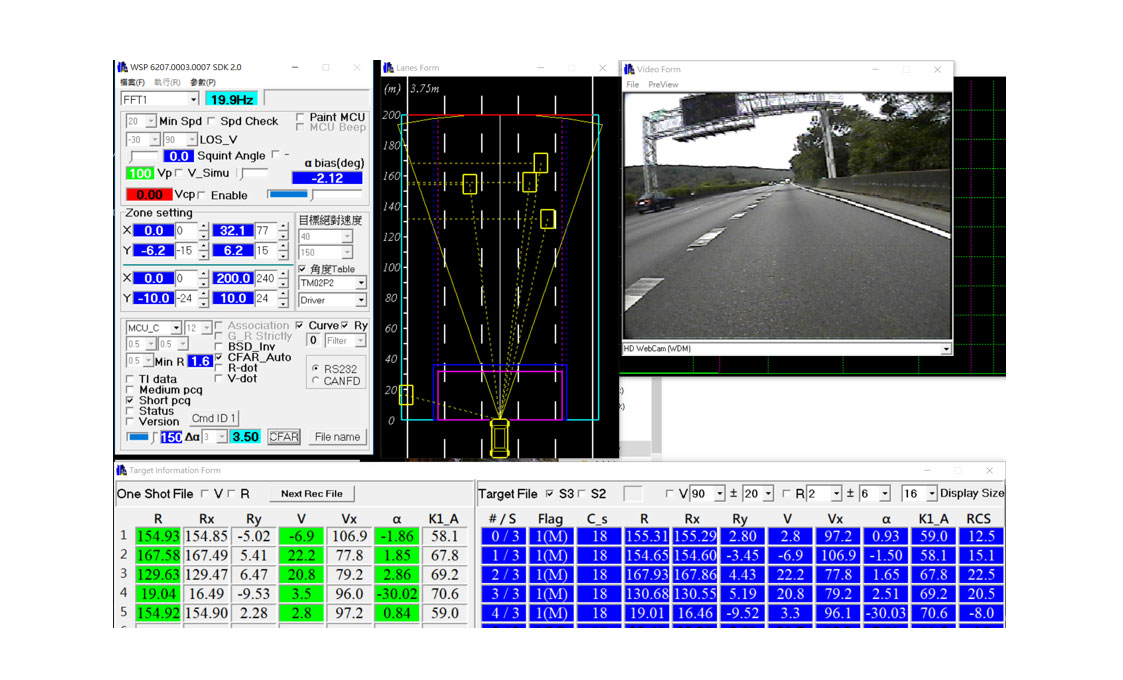Select the CANFD radio button
The height and width of the screenshot is (680, 1123).
pyautogui.click(x=317, y=380)
